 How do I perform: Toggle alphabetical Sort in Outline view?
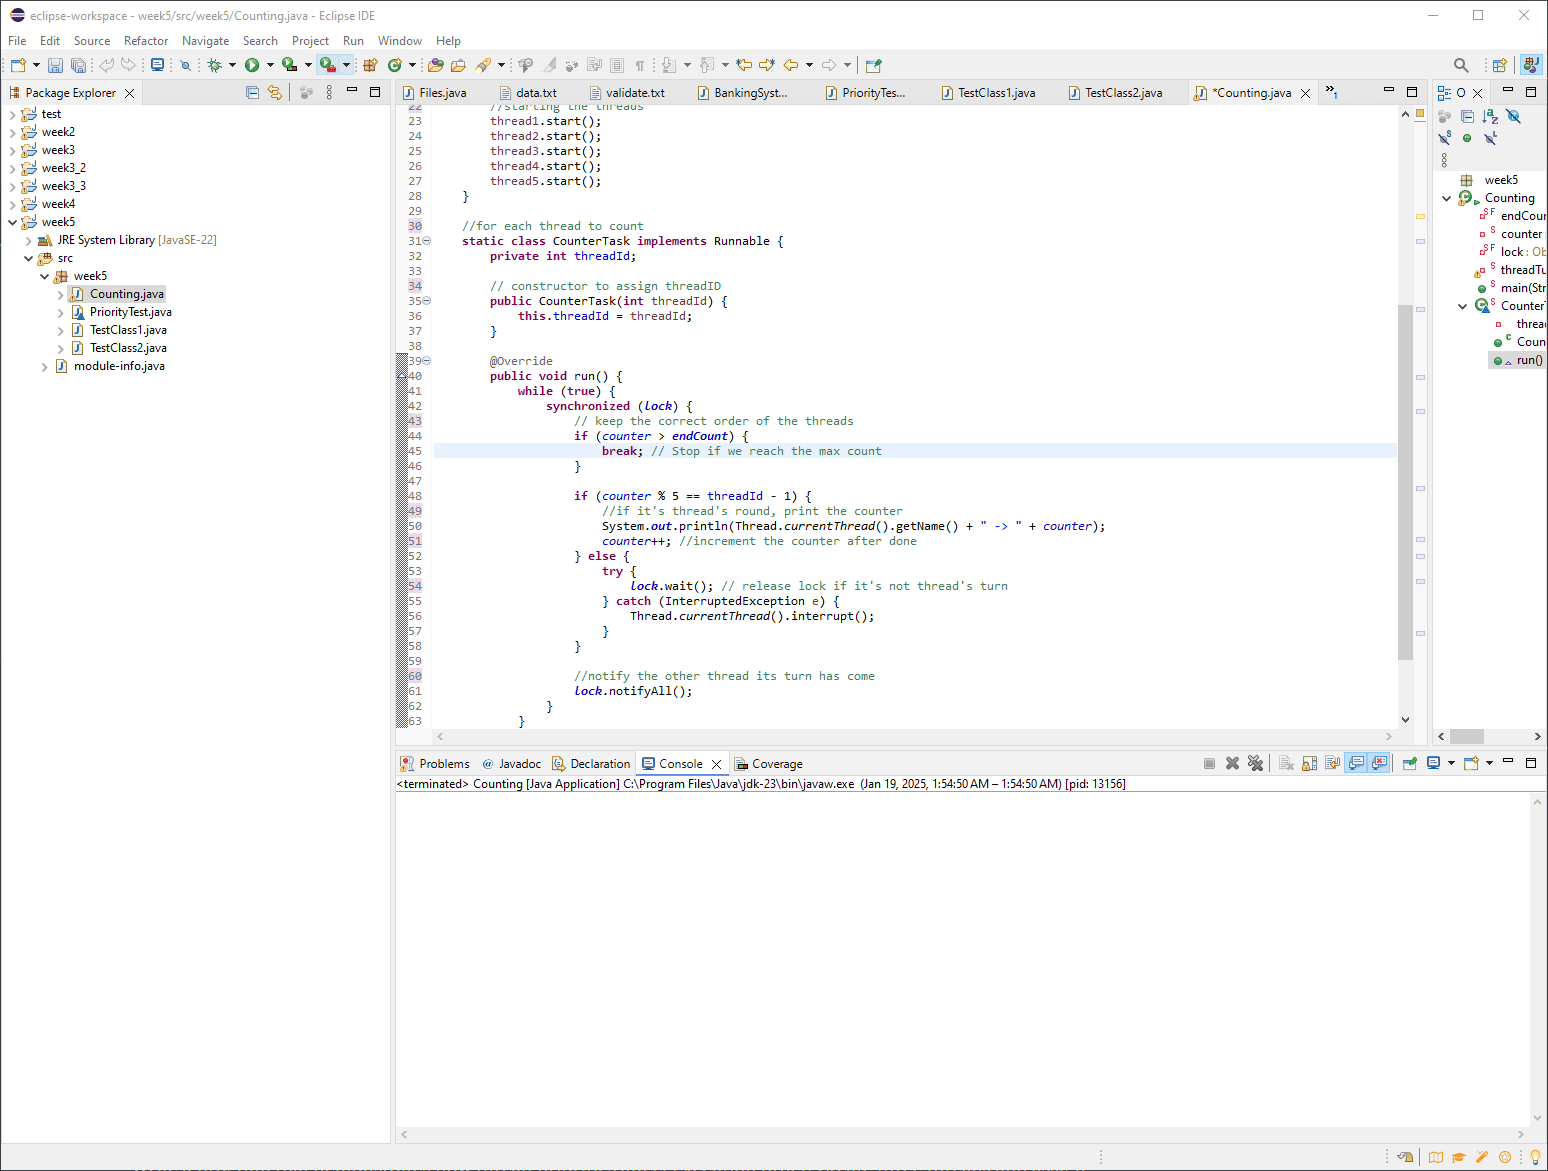click(x=1490, y=116)
